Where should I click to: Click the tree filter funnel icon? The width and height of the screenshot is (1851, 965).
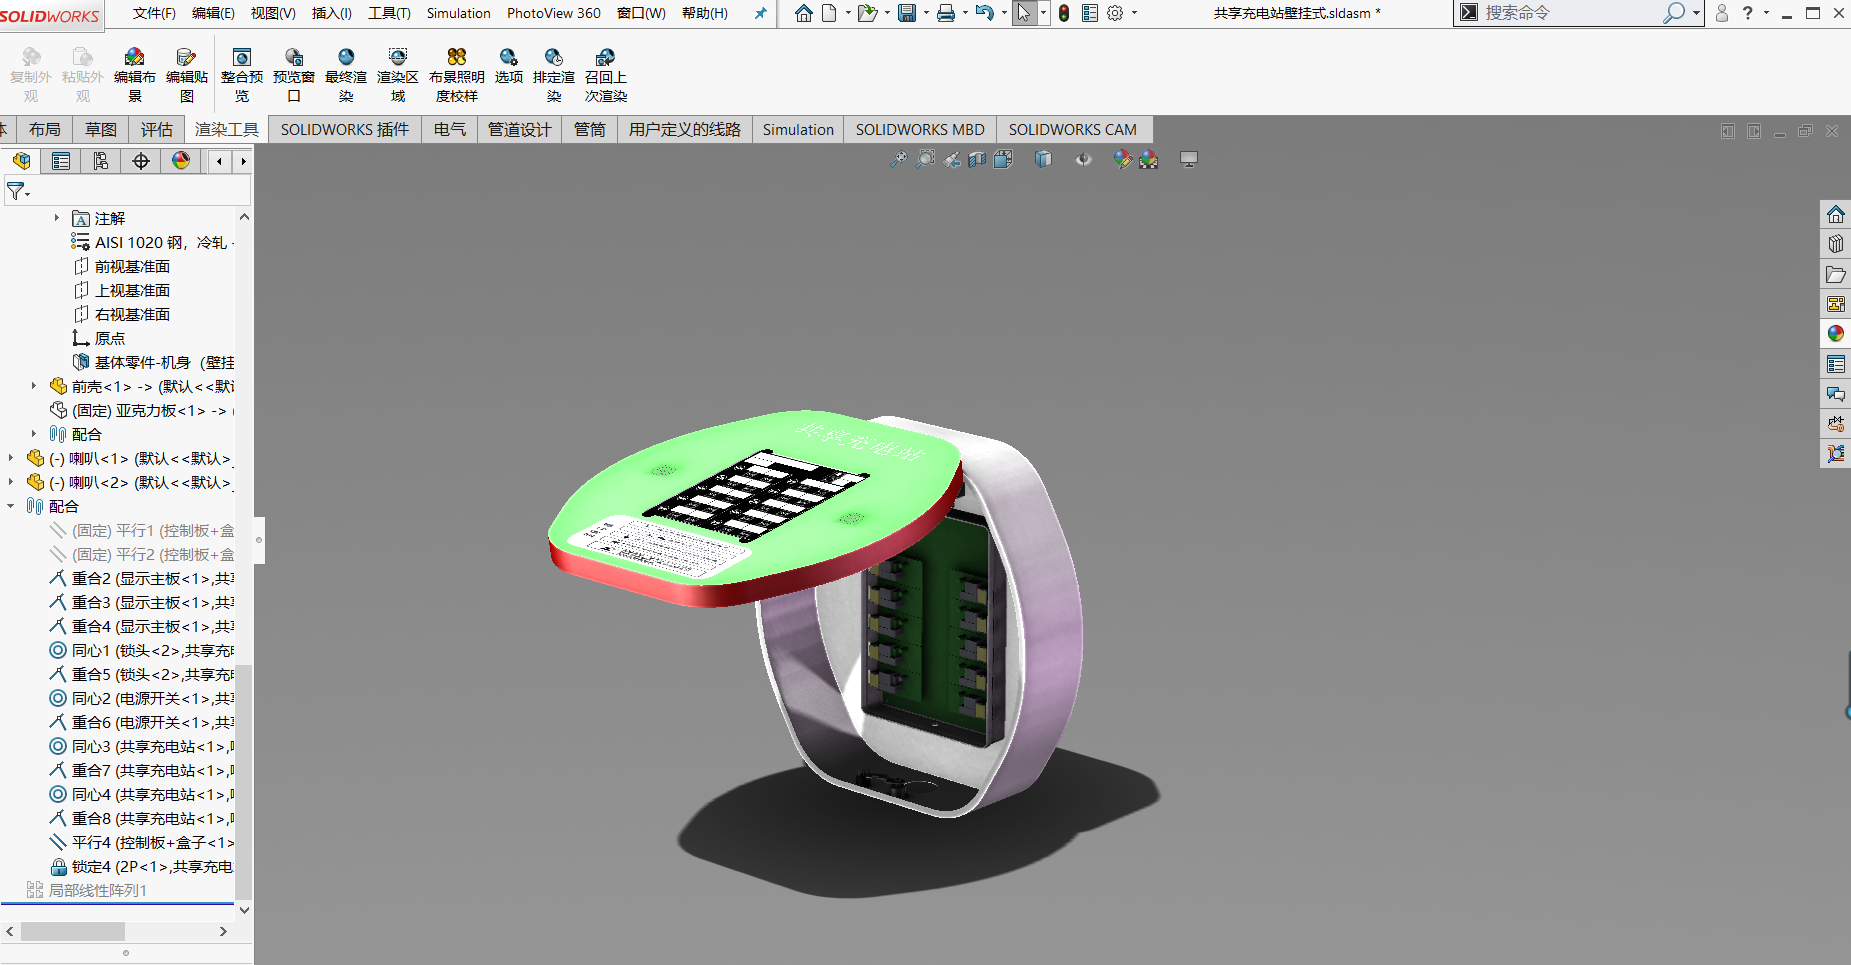click(18, 191)
